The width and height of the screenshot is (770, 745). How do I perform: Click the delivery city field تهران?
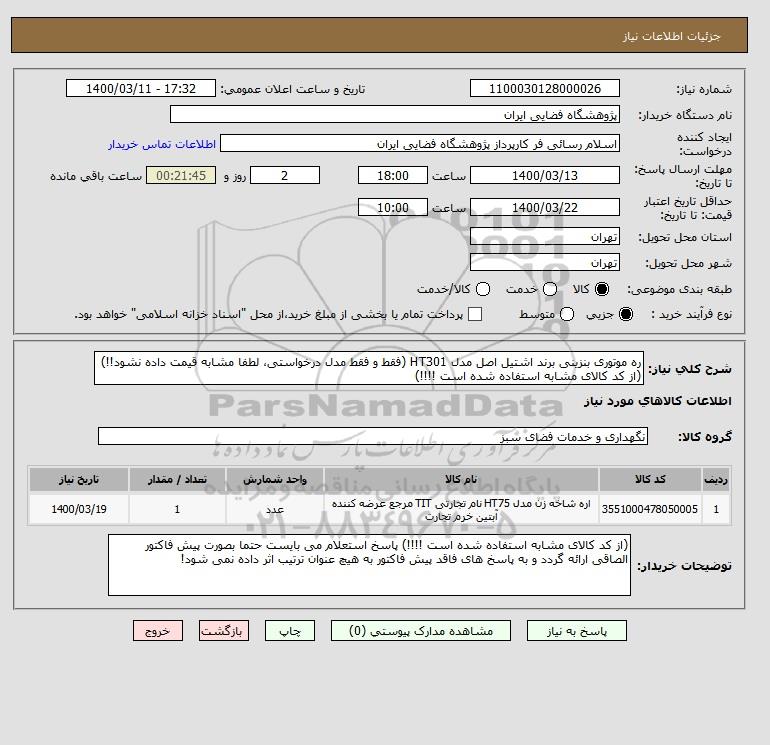(x=545, y=263)
